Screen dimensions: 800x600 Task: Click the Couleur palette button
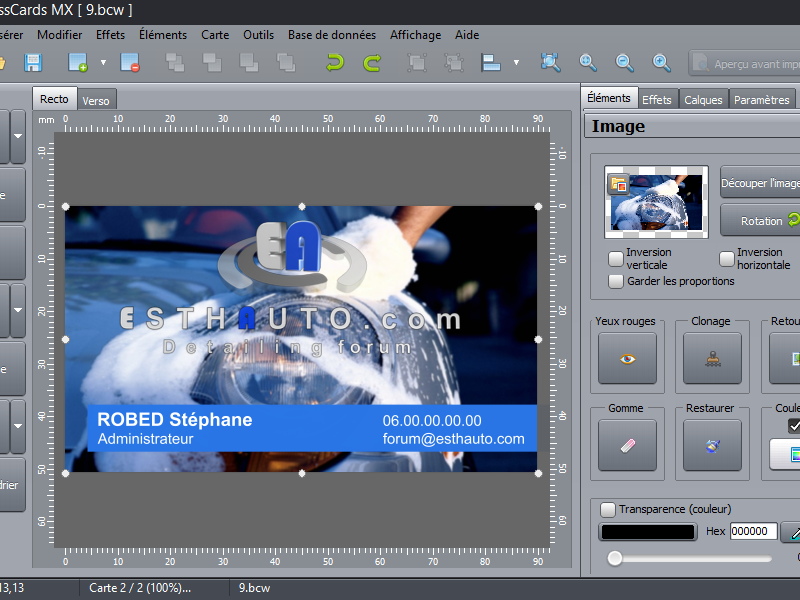(x=786, y=454)
